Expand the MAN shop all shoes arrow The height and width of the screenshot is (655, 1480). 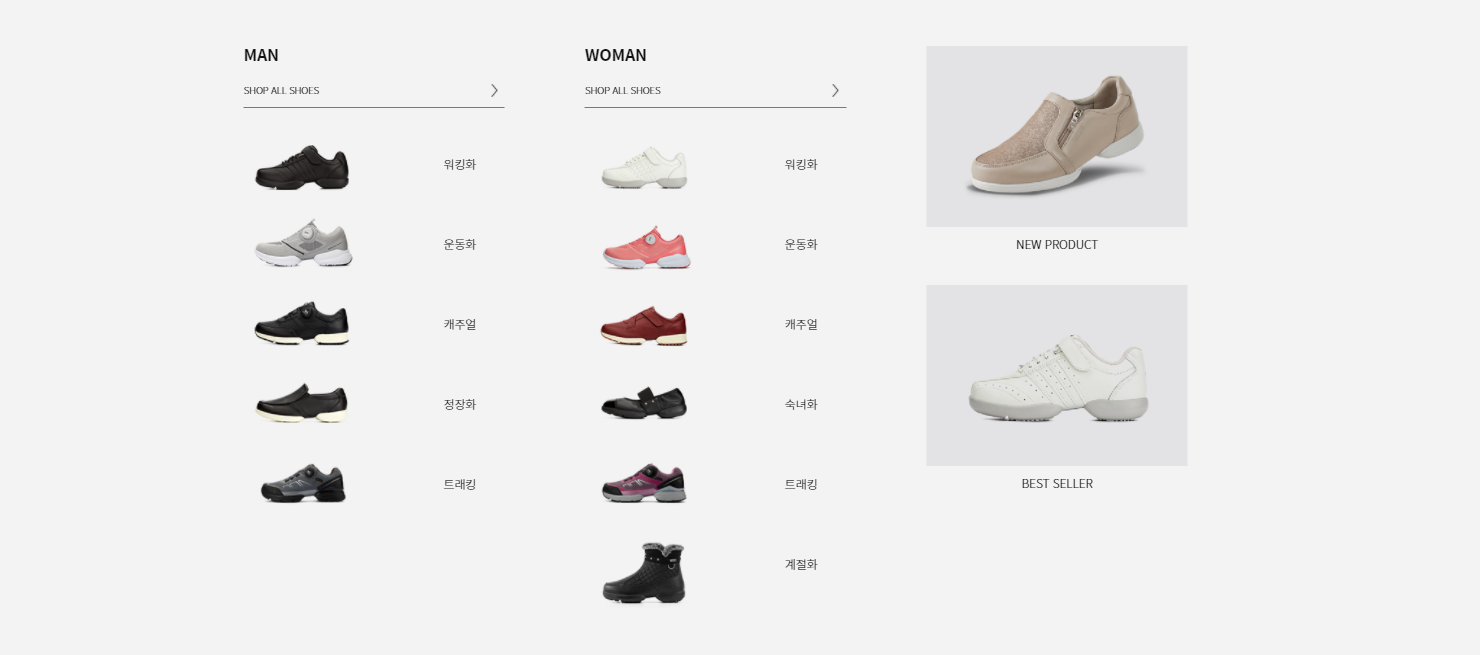tap(494, 91)
